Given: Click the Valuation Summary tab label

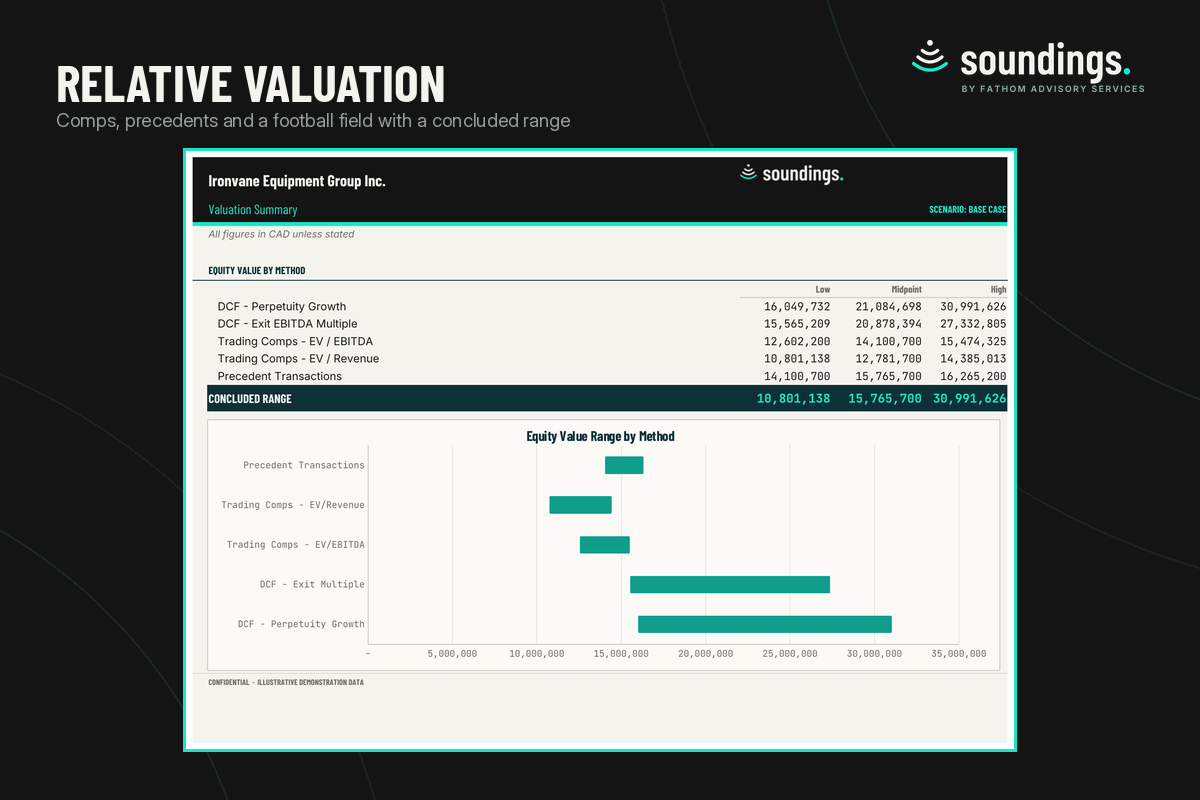Looking at the screenshot, I should (x=253, y=210).
